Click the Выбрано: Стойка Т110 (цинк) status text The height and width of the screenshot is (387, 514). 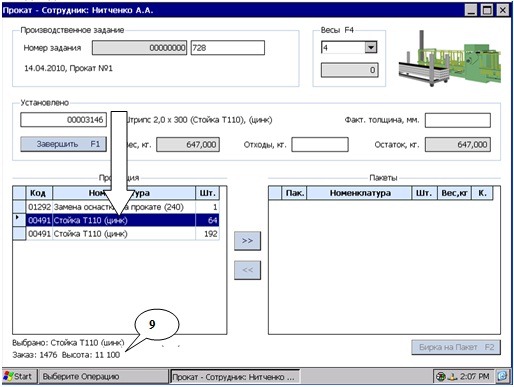pos(68,343)
